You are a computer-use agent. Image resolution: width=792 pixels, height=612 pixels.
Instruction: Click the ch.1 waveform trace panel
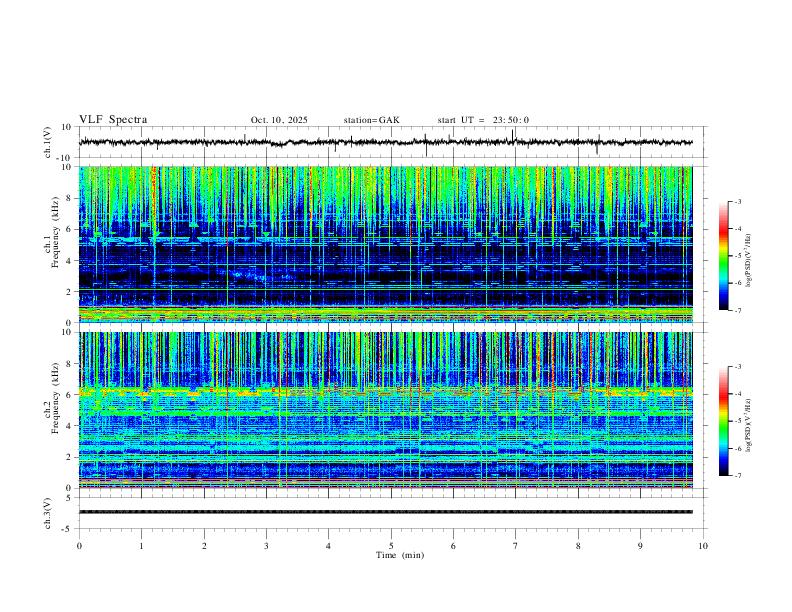(392, 142)
